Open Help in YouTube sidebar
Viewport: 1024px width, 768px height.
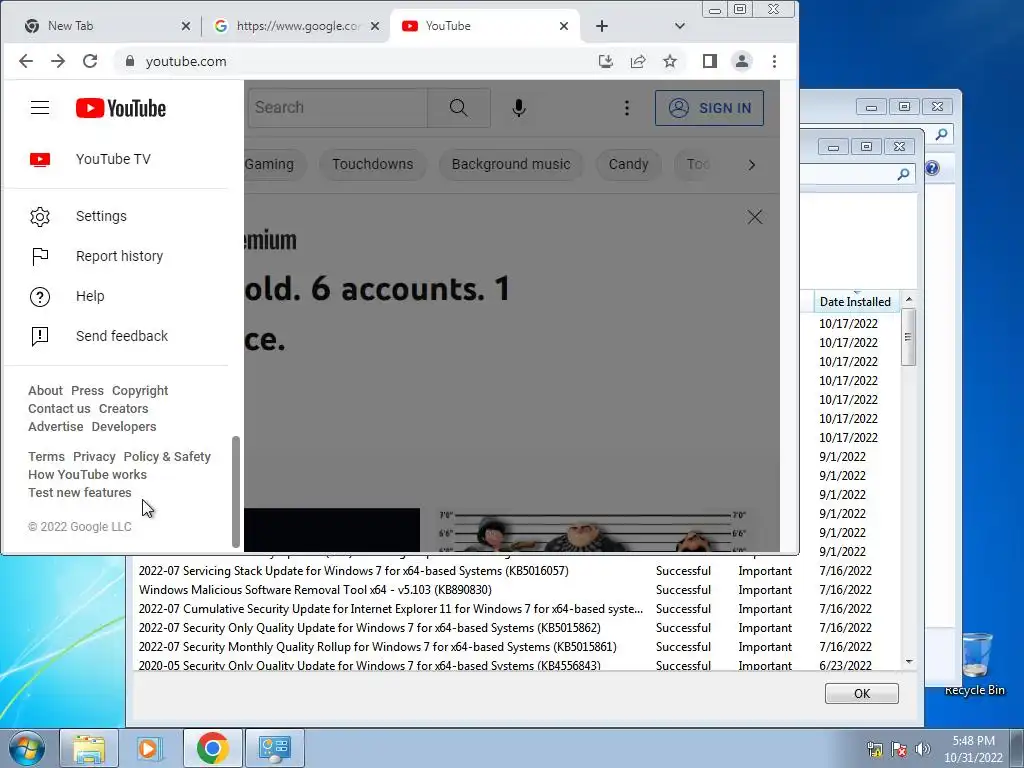point(115,296)
